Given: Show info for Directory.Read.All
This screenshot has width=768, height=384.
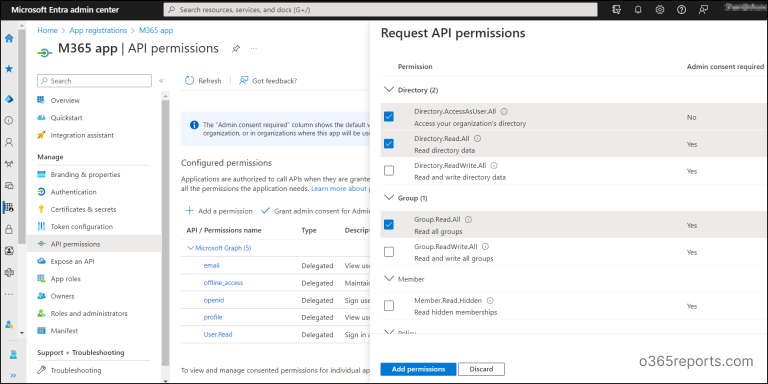Looking at the screenshot, I should coord(478,139).
